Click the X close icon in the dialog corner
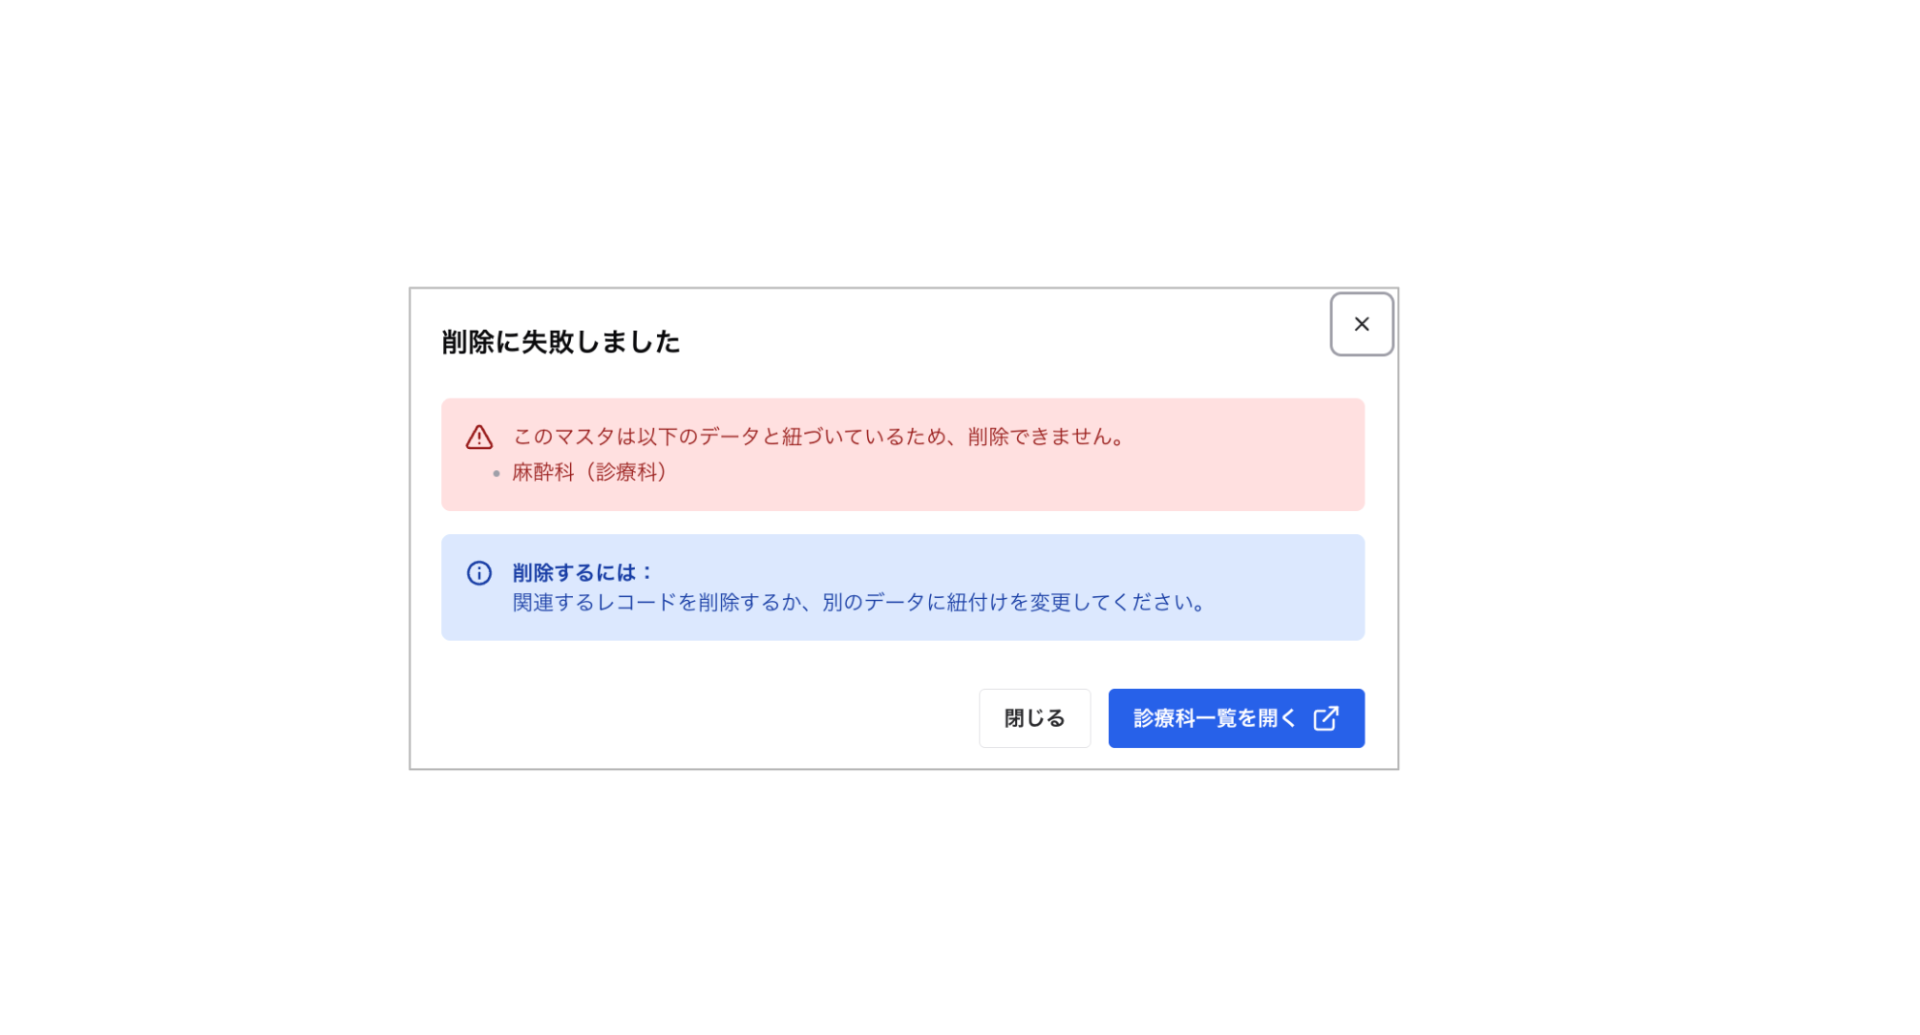Viewport: 1920px width, 1035px height. click(x=1361, y=324)
